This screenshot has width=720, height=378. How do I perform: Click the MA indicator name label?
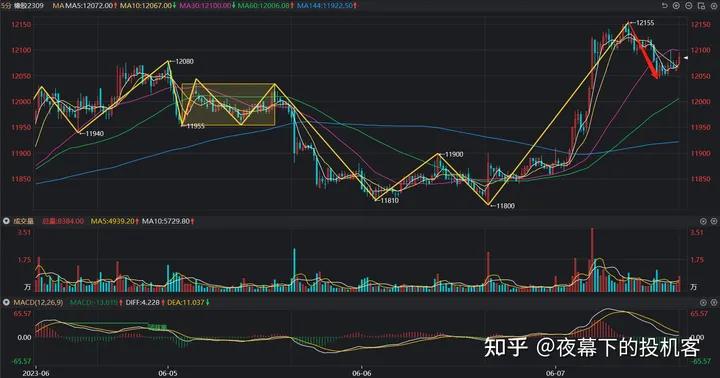click(x=57, y=6)
